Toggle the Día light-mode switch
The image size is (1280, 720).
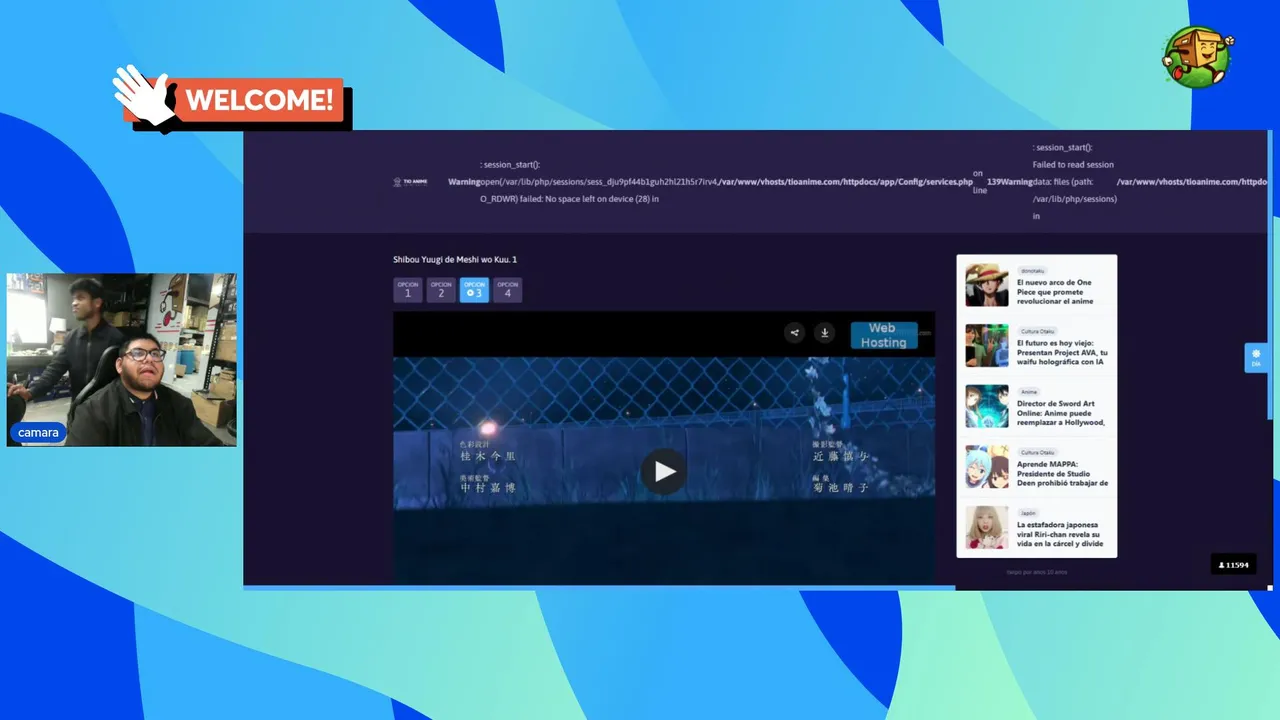pyautogui.click(x=1256, y=358)
